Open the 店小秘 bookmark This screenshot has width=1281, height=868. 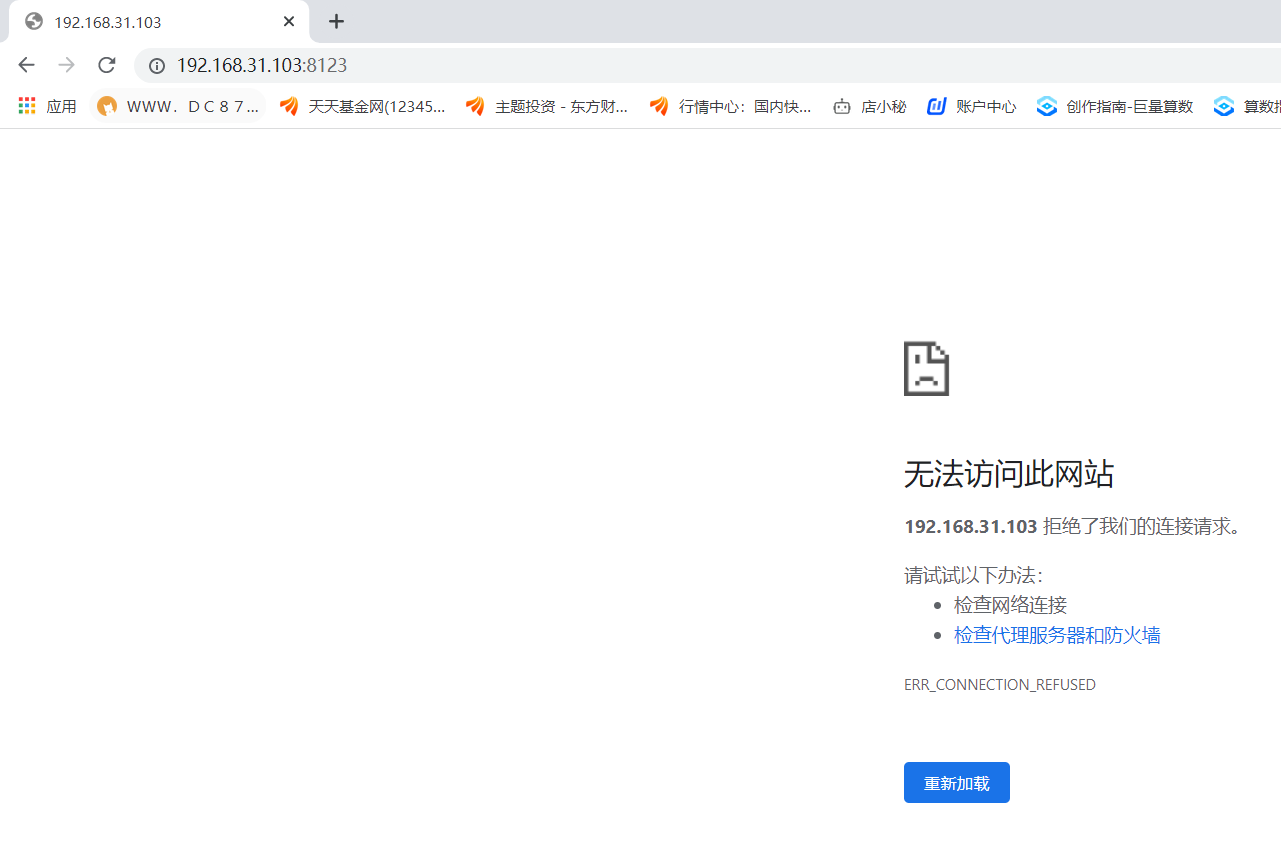[x=870, y=106]
